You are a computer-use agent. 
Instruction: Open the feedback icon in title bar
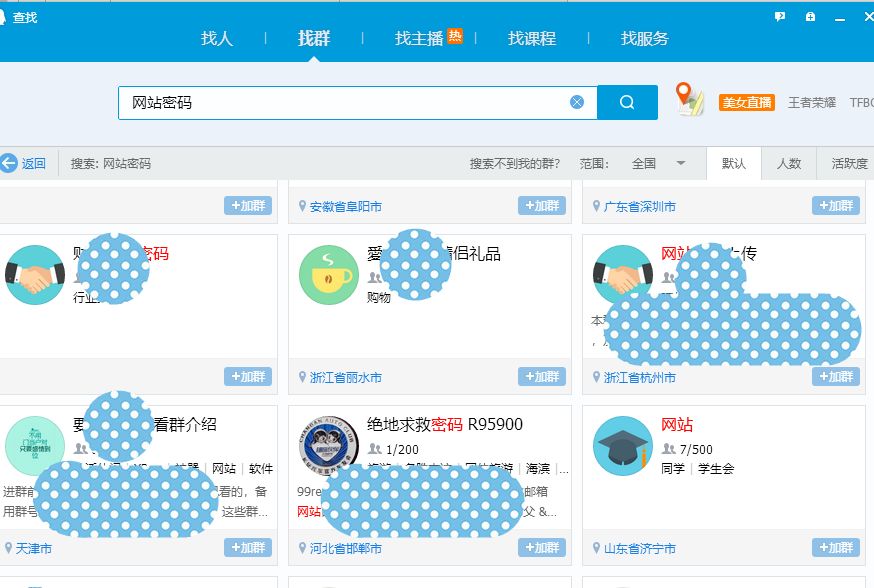coord(780,17)
